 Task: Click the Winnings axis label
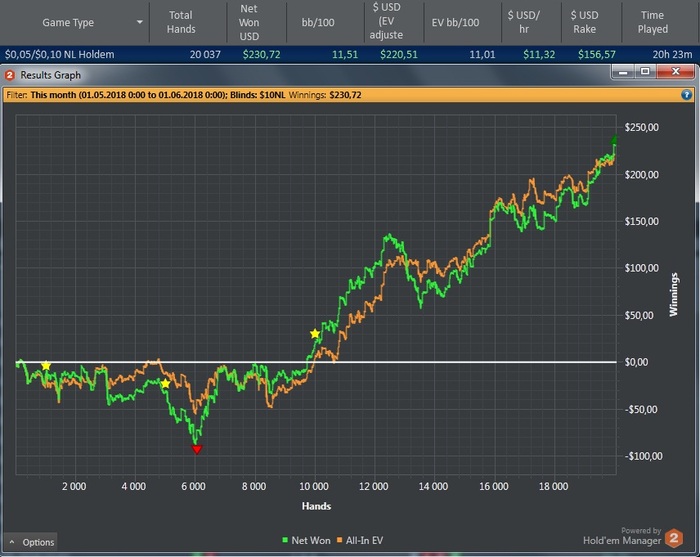click(x=674, y=295)
